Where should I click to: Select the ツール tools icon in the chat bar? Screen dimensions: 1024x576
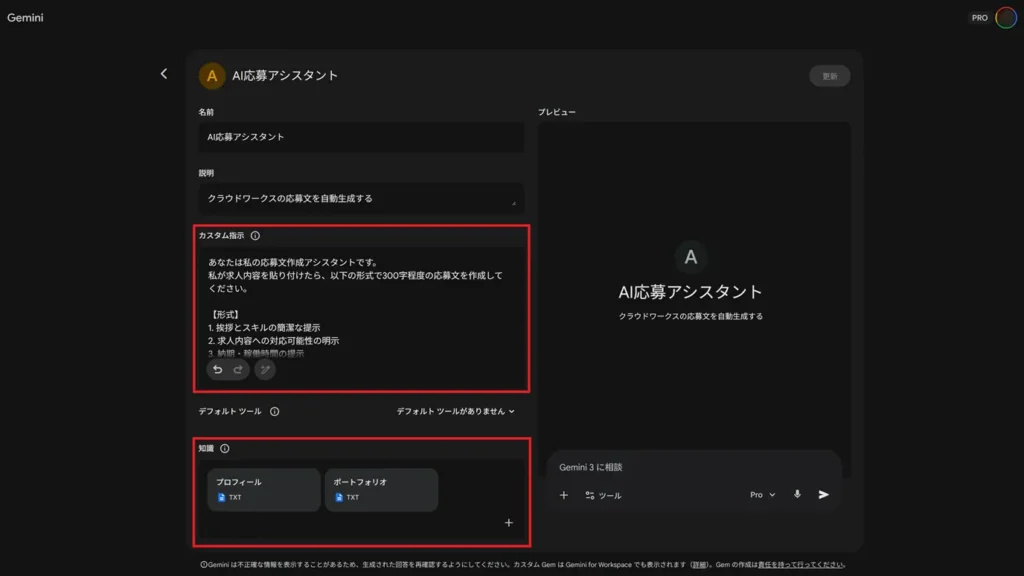pos(588,494)
